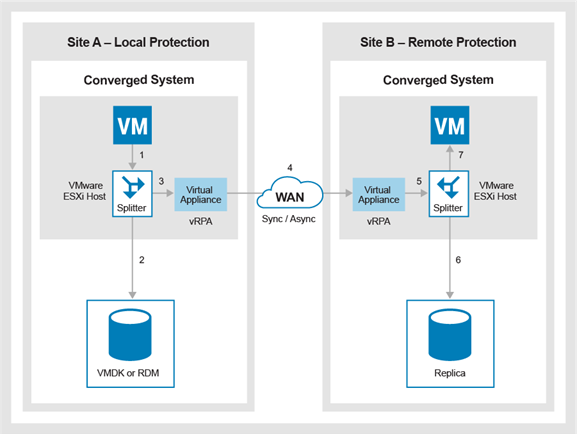Image resolution: width=577 pixels, height=434 pixels.
Task: Click Site A 'Converged System' title
Action: click(139, 80)
